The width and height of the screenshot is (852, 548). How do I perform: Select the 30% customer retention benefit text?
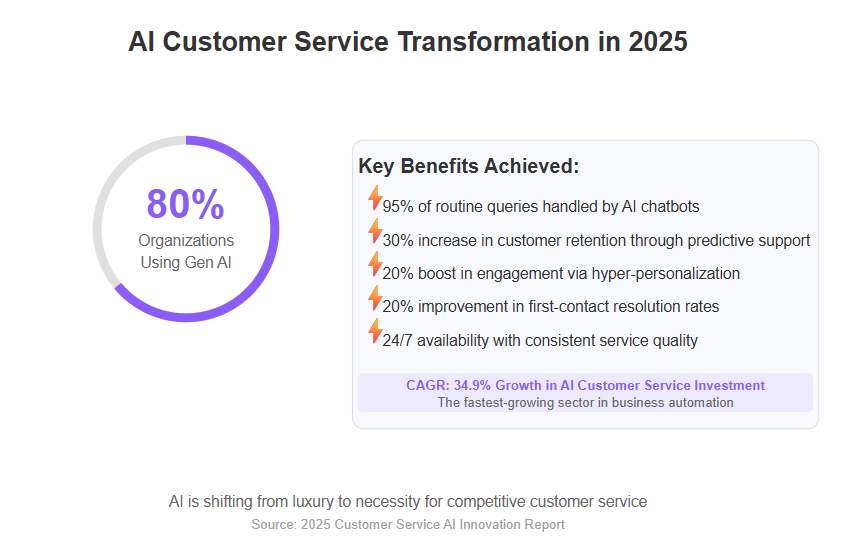tap(596, 240)
